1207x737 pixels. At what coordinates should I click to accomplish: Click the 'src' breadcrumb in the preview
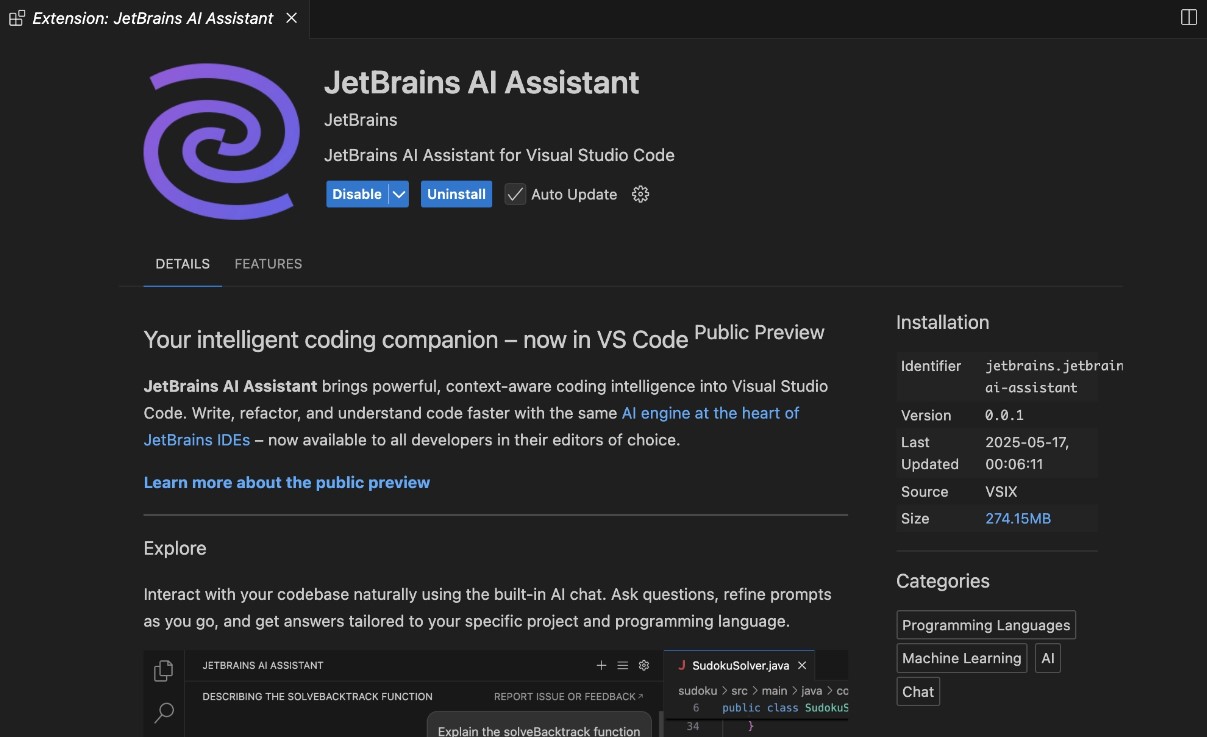click(x=740, y=691)
